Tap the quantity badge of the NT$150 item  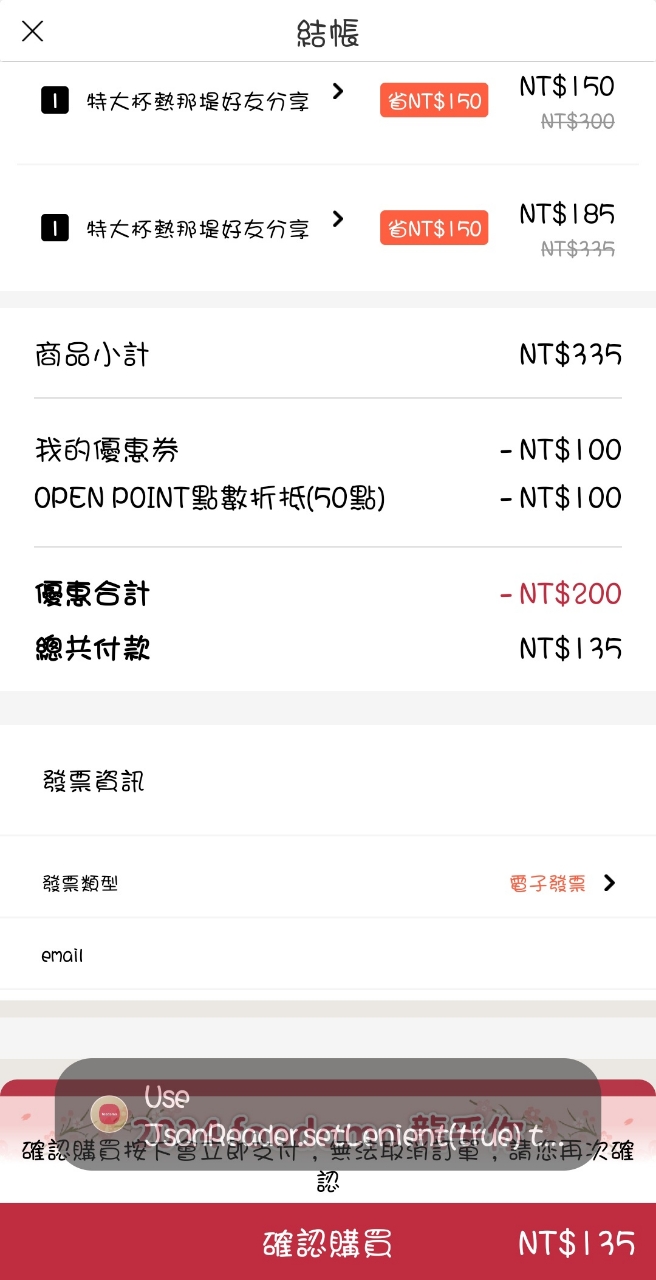pyautogui.click(x=55, y=101)
